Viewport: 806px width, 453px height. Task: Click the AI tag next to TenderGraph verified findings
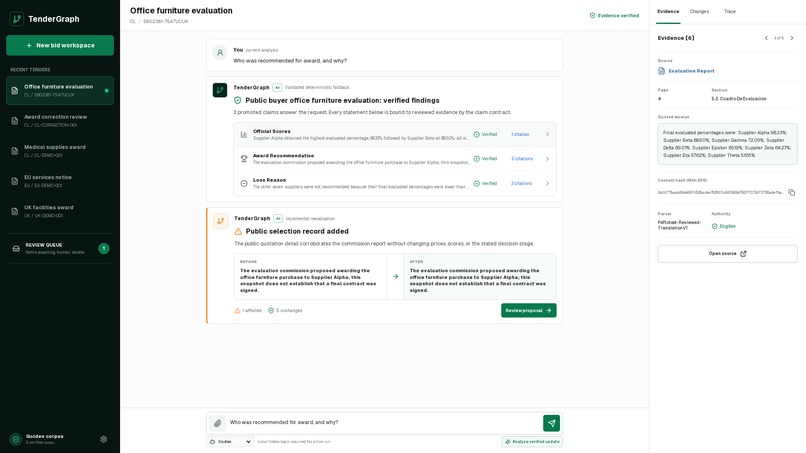click(277, 87)
